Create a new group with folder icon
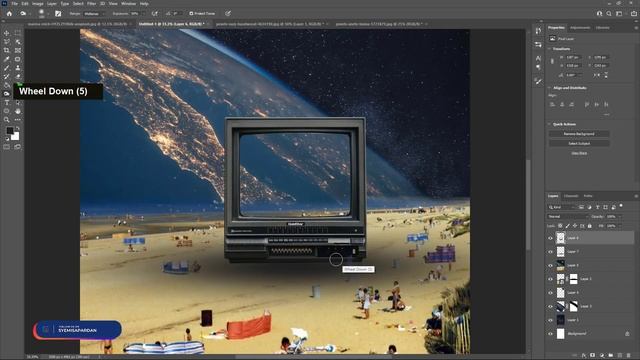The width and height of the screenshot is (640, 360). (611, 356)
